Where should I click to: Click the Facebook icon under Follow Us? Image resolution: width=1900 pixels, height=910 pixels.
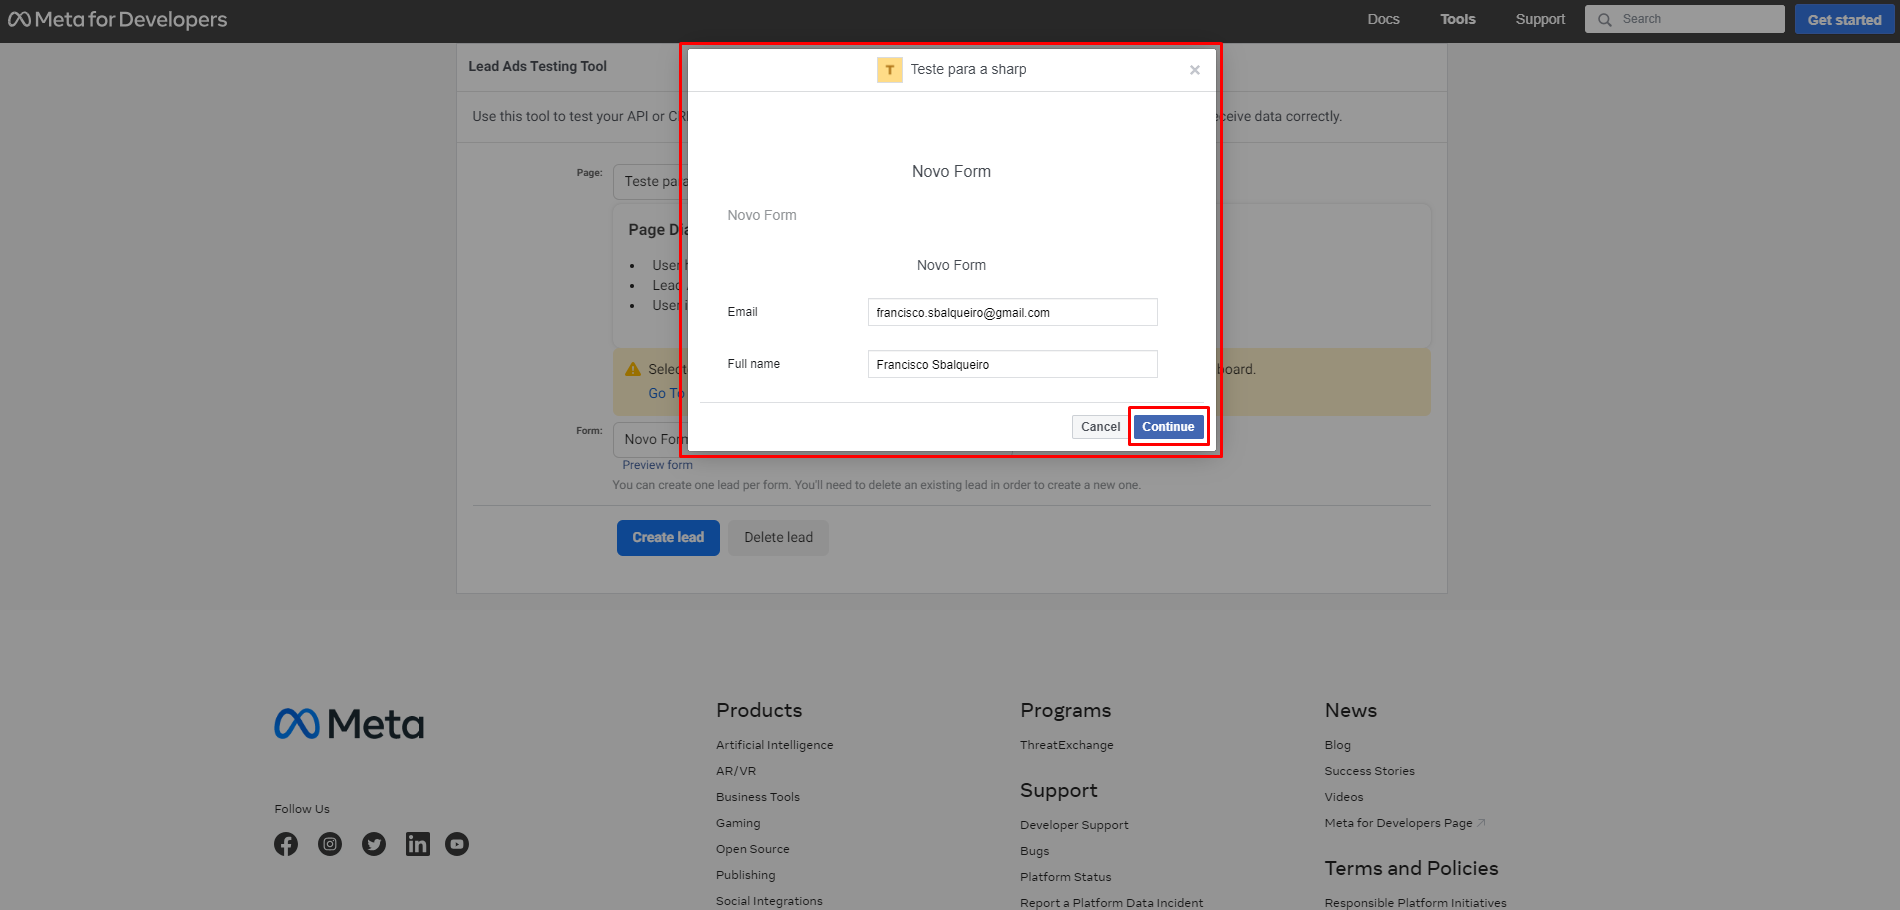tap(286, 844)
